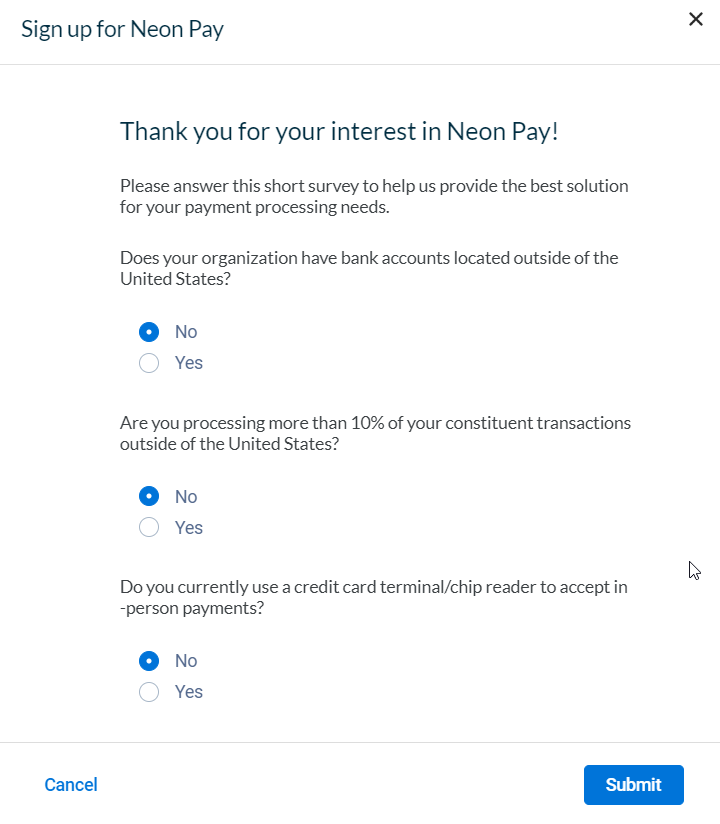
Task: Select No for using a credit card terminal
Action: [x=149, y=660]
